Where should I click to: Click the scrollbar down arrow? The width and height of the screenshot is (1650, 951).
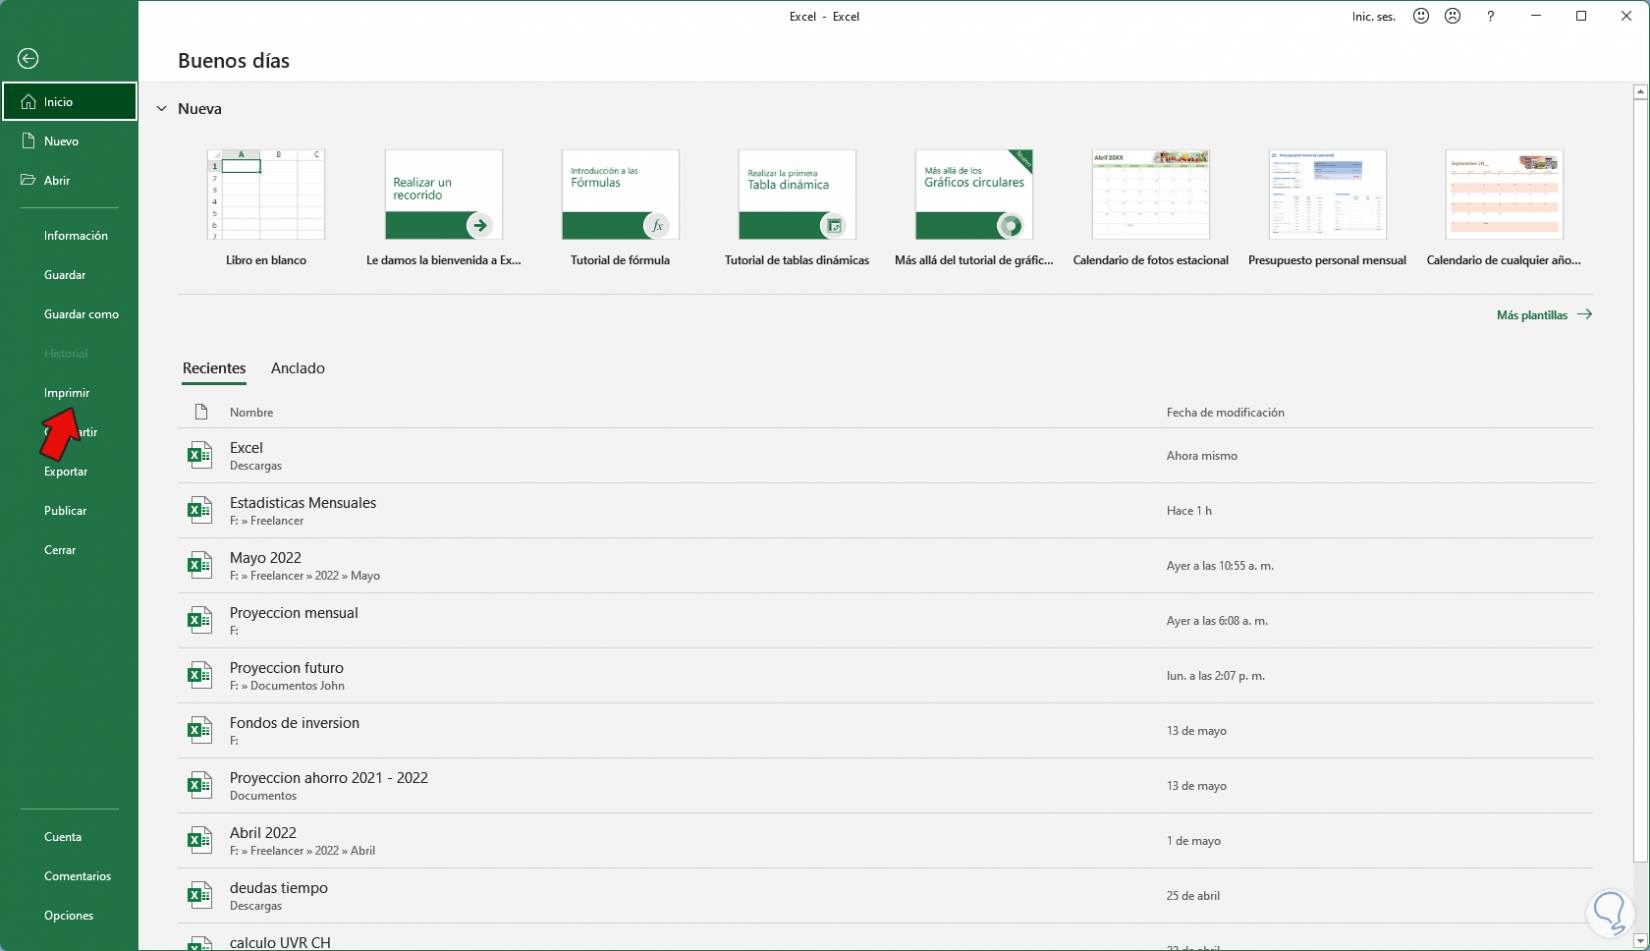pyautogui.click(x=1640, y=941)
